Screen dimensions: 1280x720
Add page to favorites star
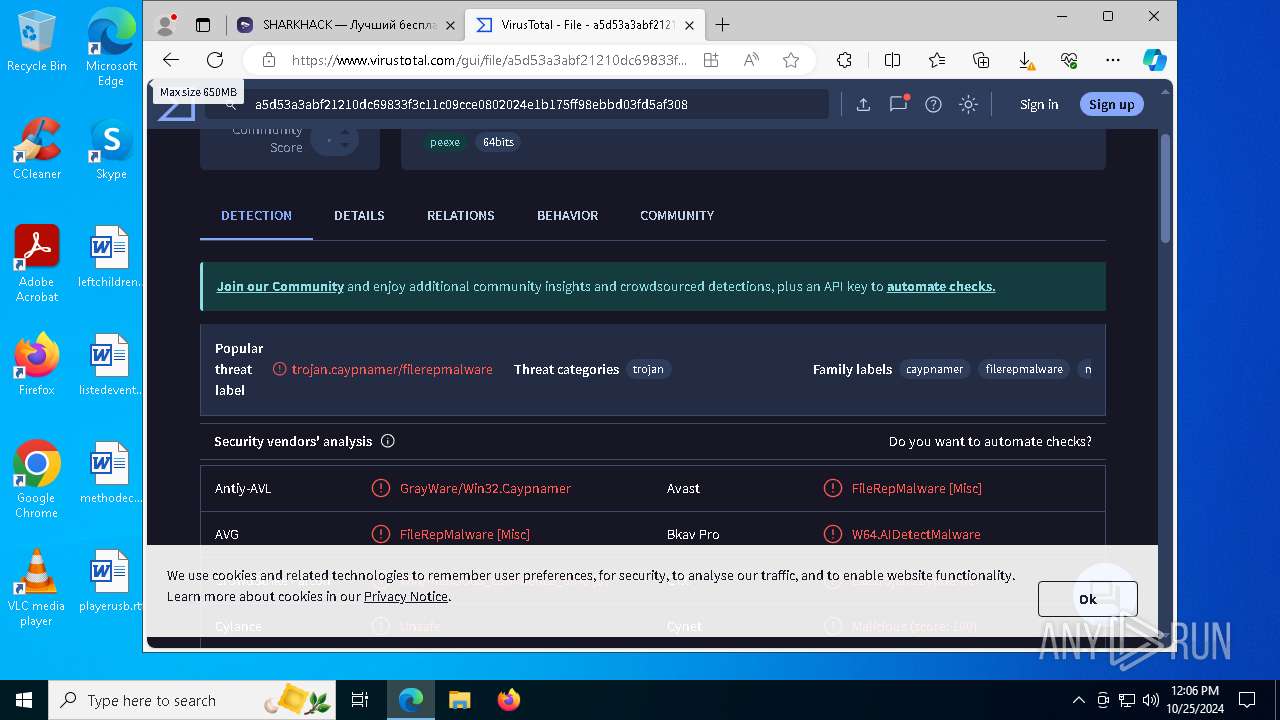coord(791,60)
